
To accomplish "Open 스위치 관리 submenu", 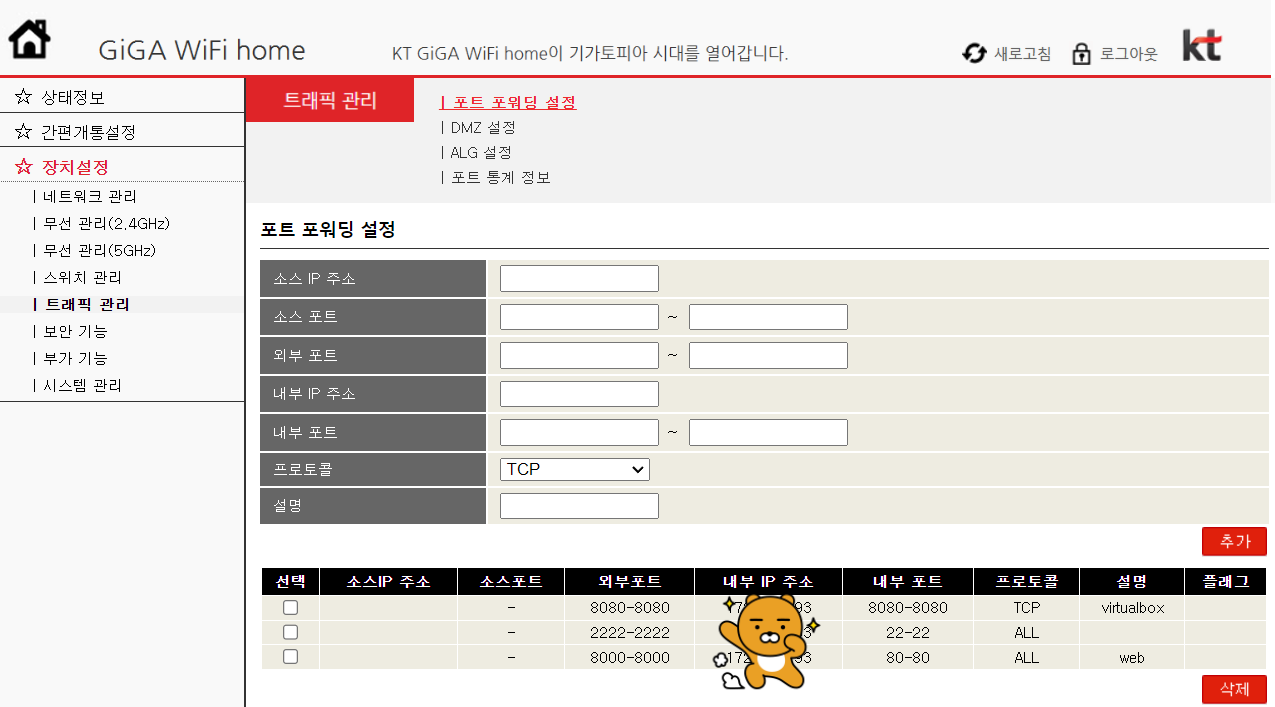I will [82, 277].
